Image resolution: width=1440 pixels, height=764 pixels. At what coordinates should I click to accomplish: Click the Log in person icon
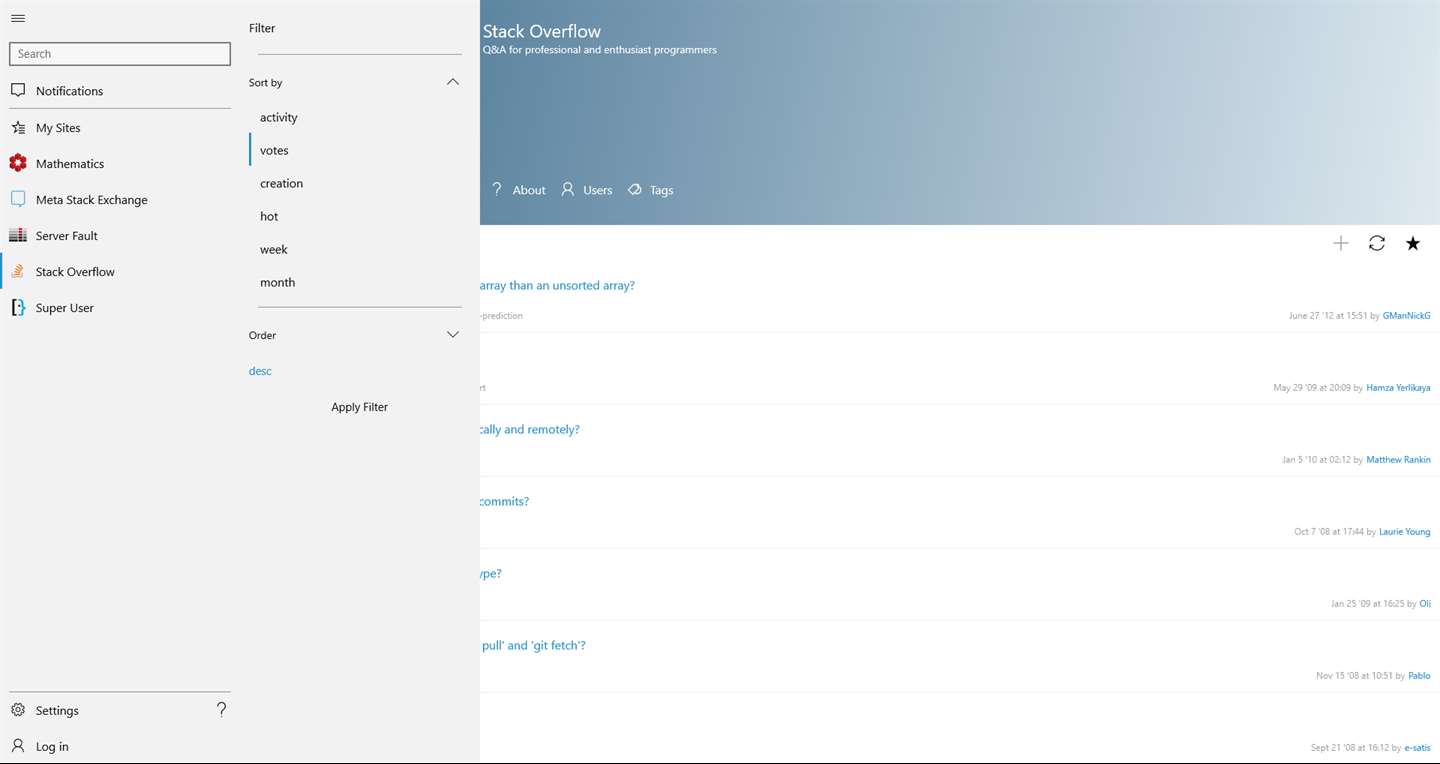pyautogui.click(x=18, y=746)
